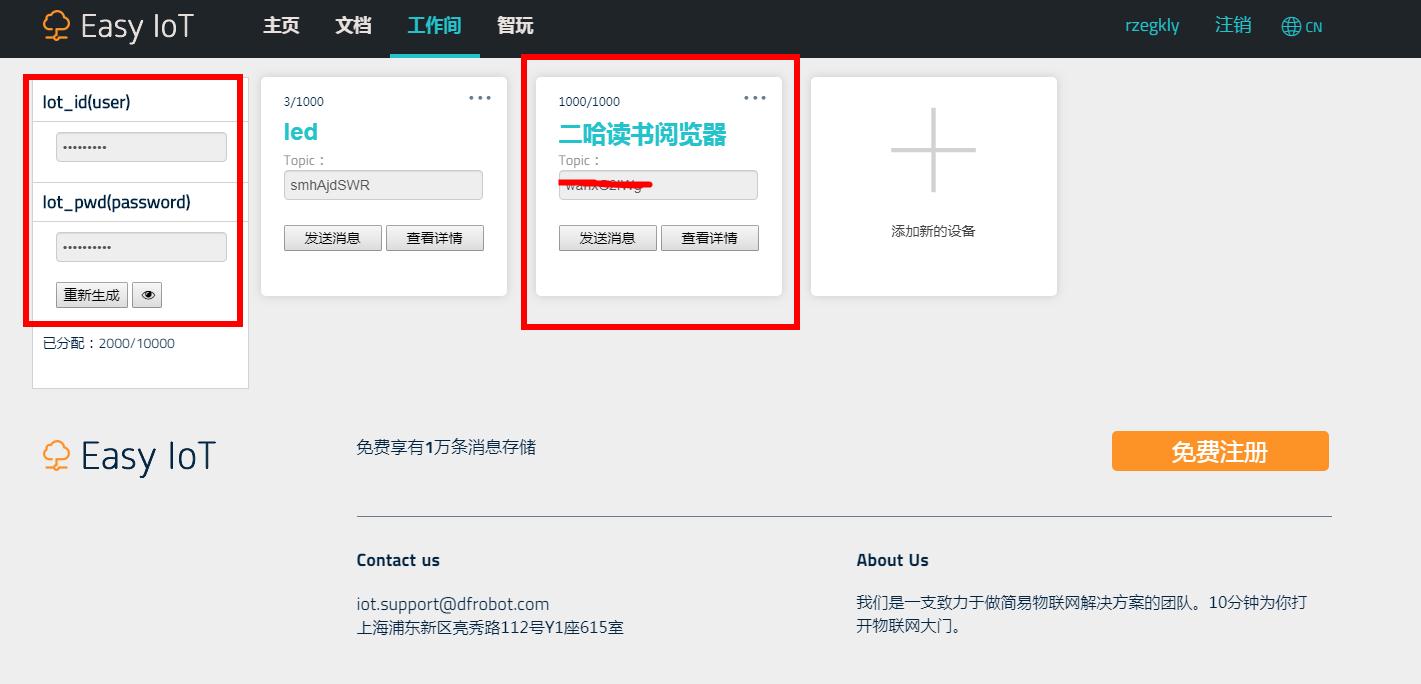The image size is (1421, 684).
Task: Open the 智玩 tab
Action: [515, 25]
